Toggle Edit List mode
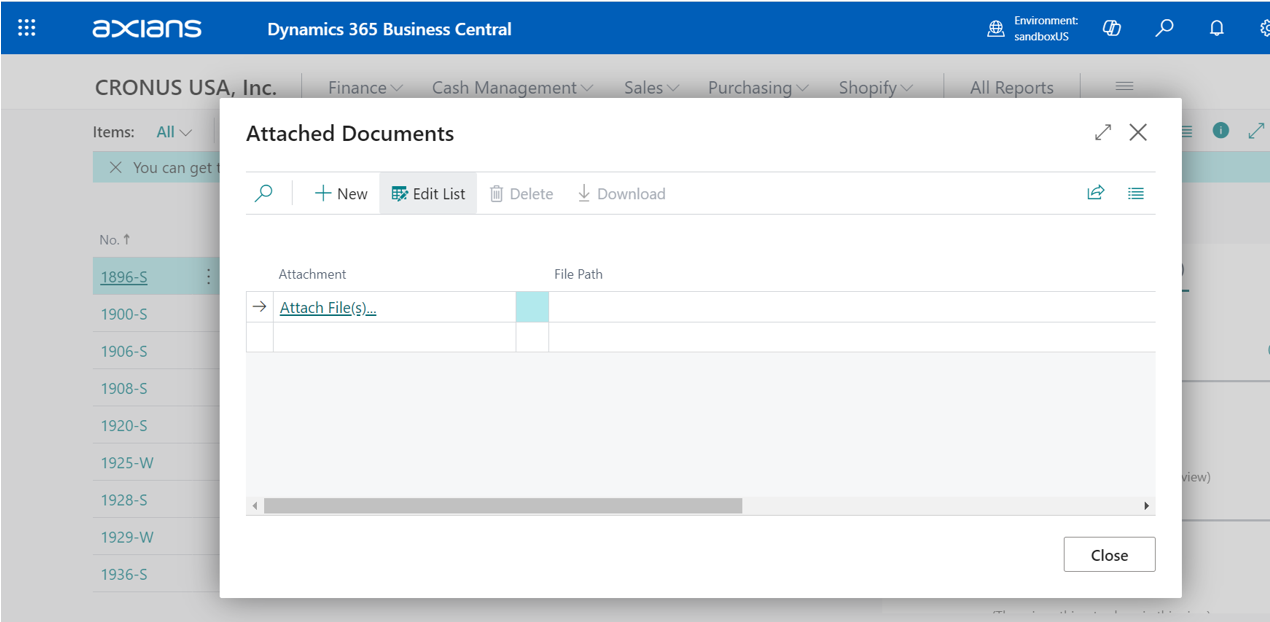Viewport: 1270px width, 622px height. (x=428, y=194)
